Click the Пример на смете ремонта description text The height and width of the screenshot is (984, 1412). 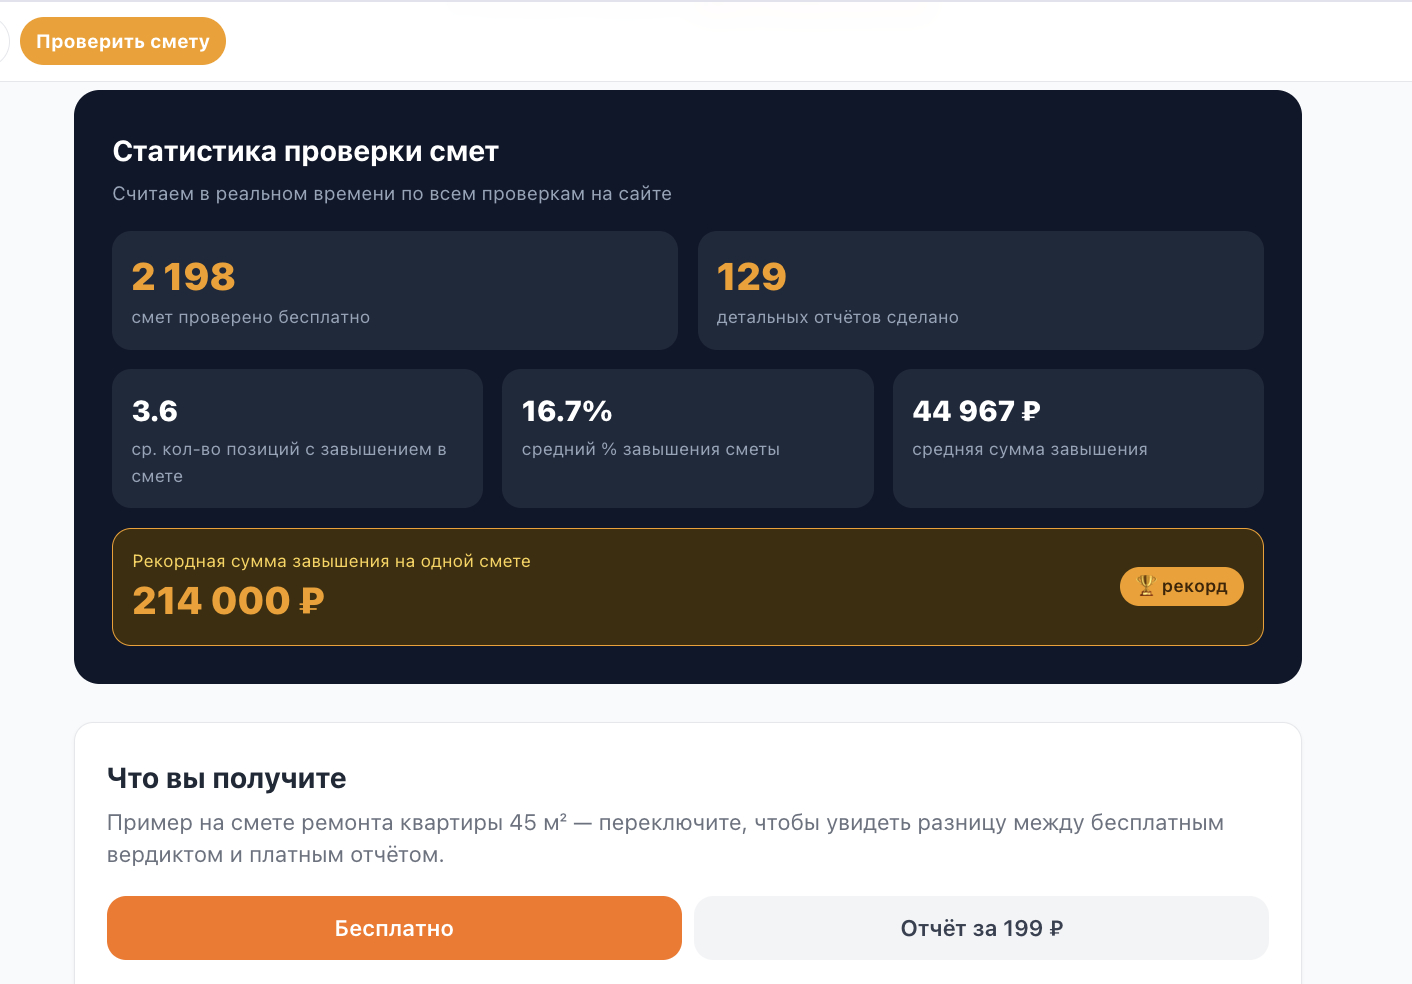665,839
